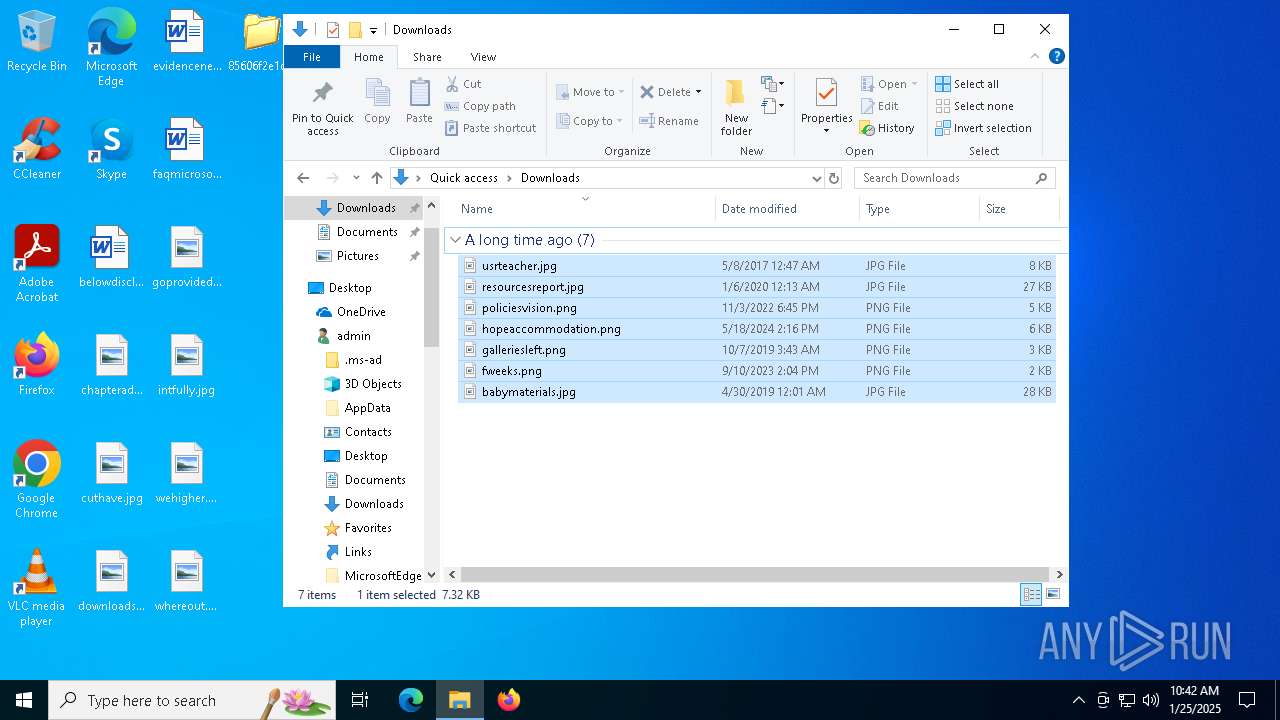Click the Quick Access Toolbar Properties checkmark icon
This screenshot has width=1280, height=720.
(x=333, y=30)
